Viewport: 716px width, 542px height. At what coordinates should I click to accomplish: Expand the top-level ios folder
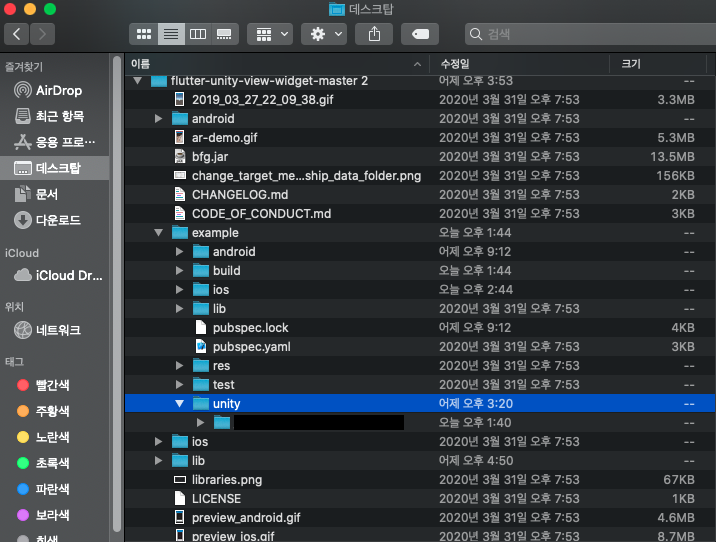pos(158,442)
